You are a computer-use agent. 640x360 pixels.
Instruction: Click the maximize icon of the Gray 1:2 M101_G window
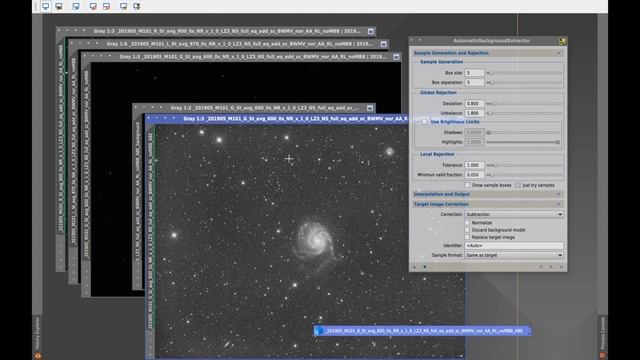pyautogui.click(x=370, y=108)
